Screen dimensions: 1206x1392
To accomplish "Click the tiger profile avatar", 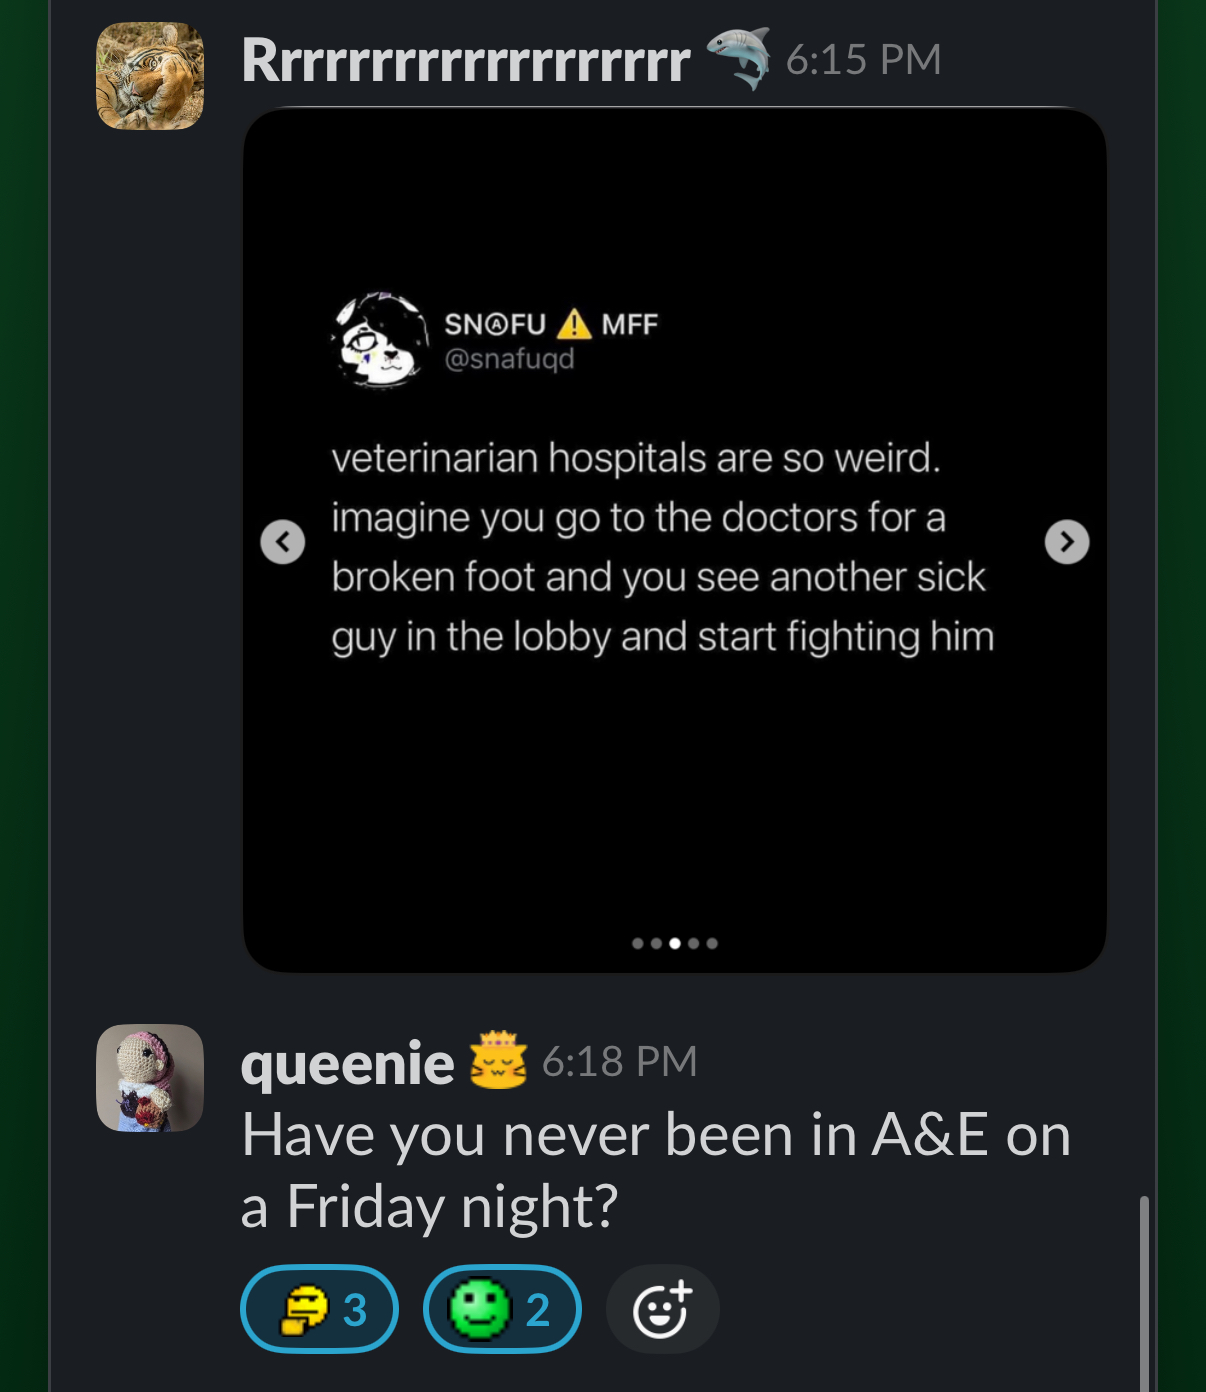I will coord(150,77).
